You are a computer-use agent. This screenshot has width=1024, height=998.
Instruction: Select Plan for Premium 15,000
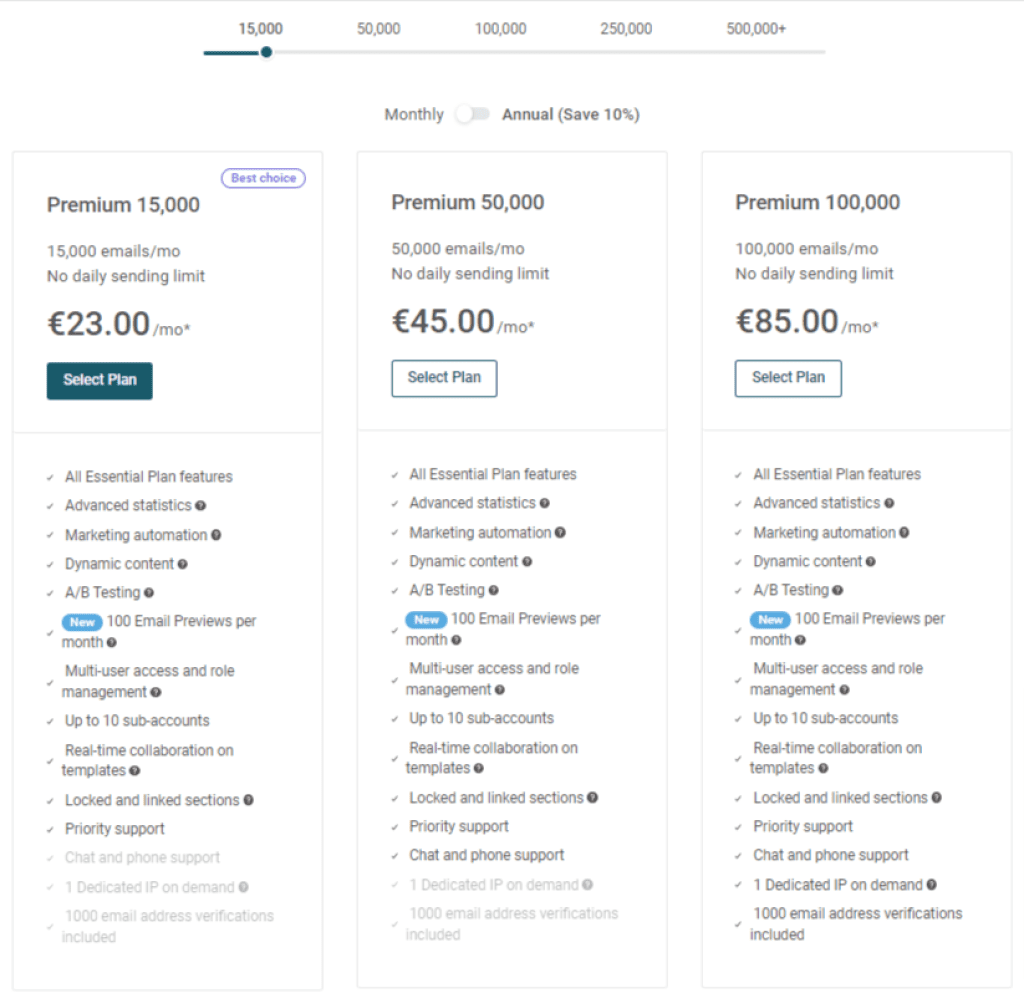tap(99, 381)
